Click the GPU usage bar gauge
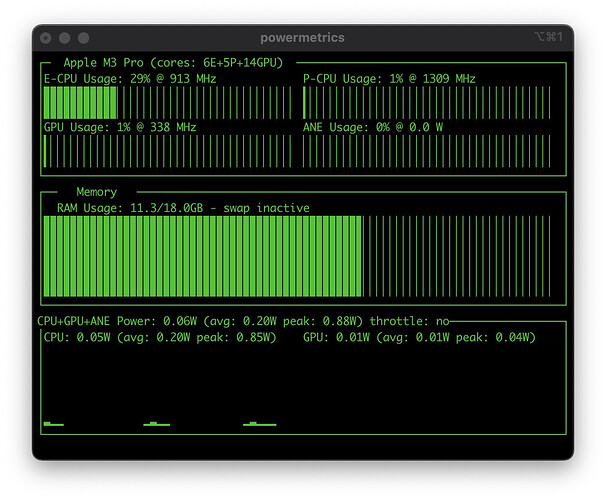606x500 pixels. (168, 151)
